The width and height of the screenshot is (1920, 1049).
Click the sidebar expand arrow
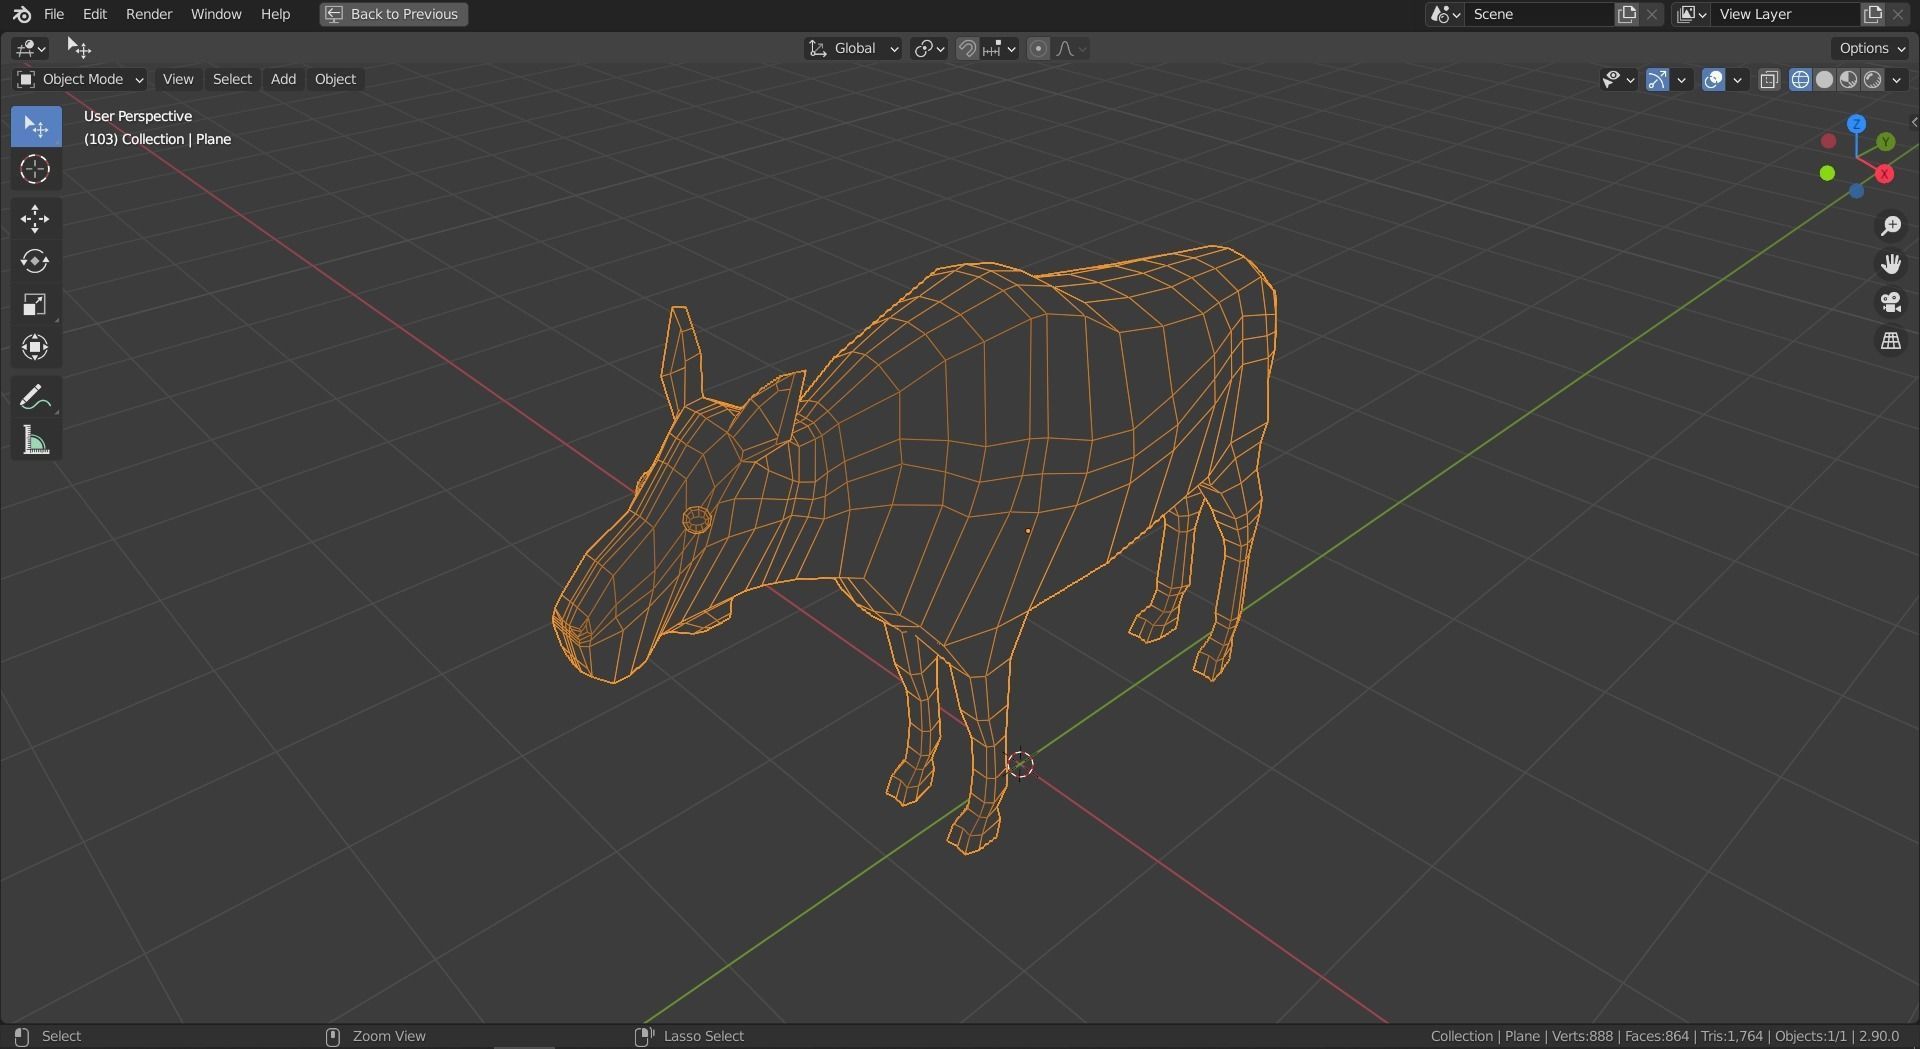coord(1913,122)
